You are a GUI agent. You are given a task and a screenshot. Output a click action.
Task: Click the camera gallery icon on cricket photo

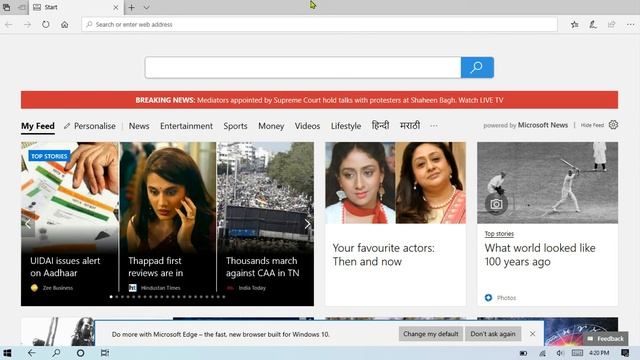point(496,204)
